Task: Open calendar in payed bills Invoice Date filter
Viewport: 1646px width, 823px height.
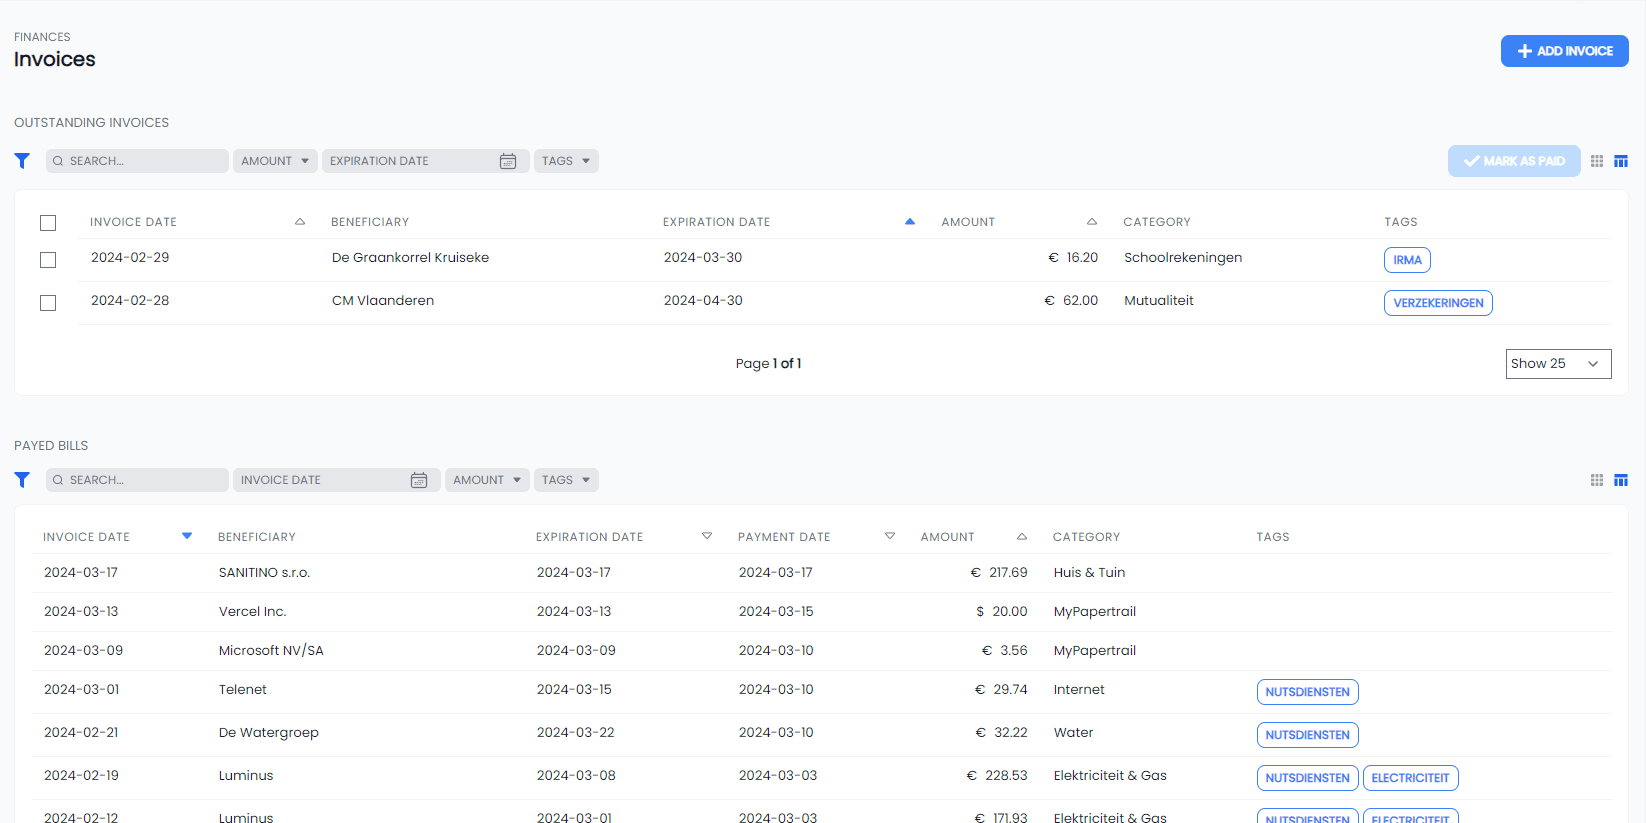Action: click(419, 480)
